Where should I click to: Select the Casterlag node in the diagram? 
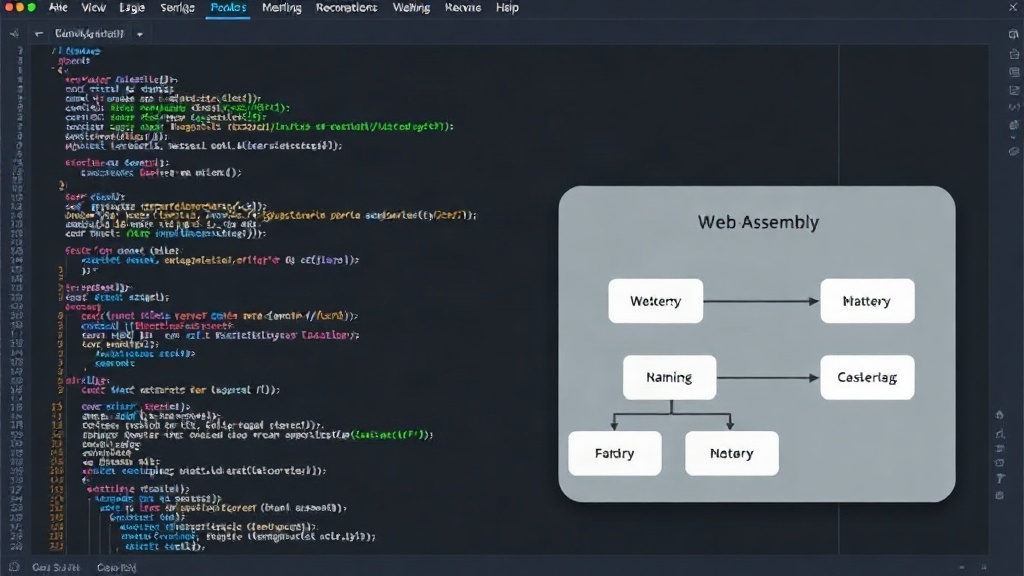point(867,377)
